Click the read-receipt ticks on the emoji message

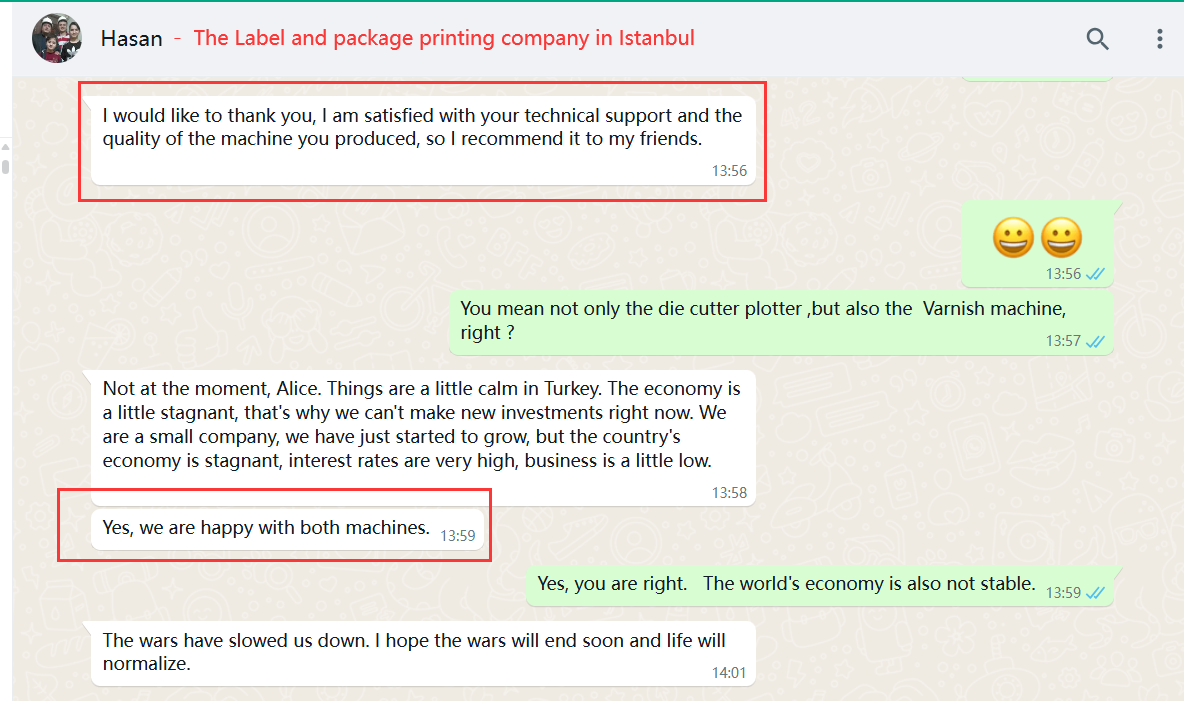click(1096, 274)
